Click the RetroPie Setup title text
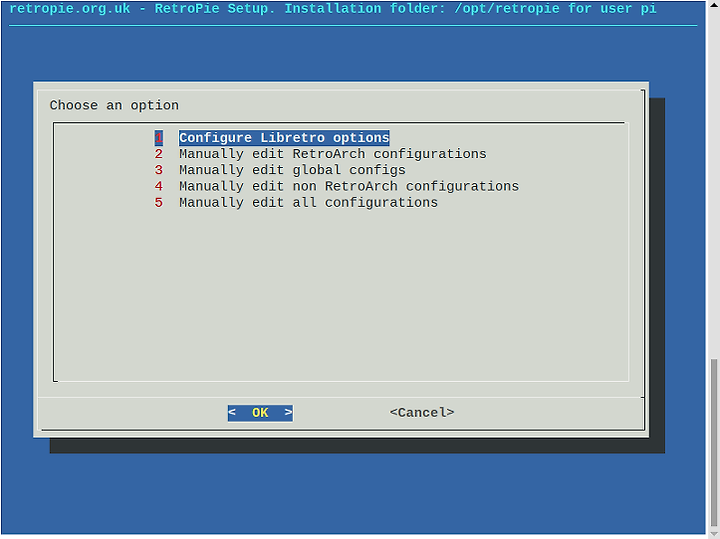 (x=333, y=9)
